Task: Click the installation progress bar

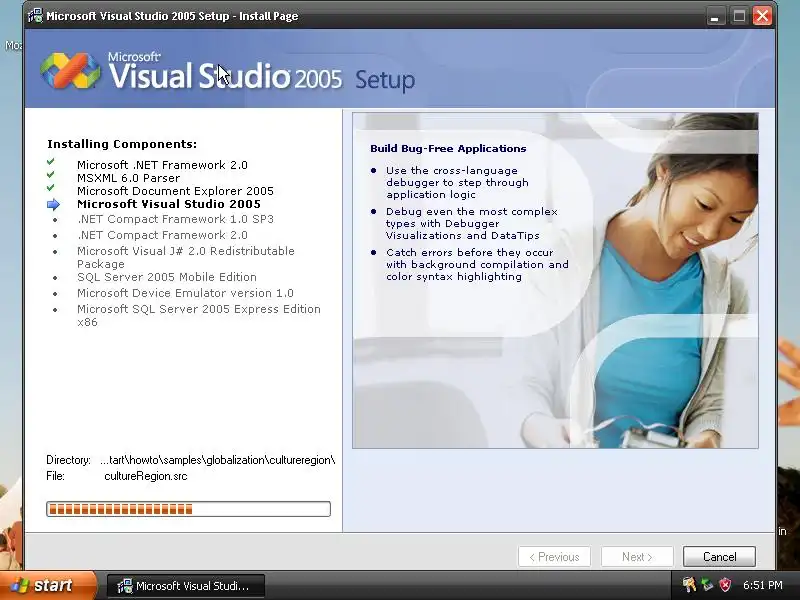Action: click(188, 509)
